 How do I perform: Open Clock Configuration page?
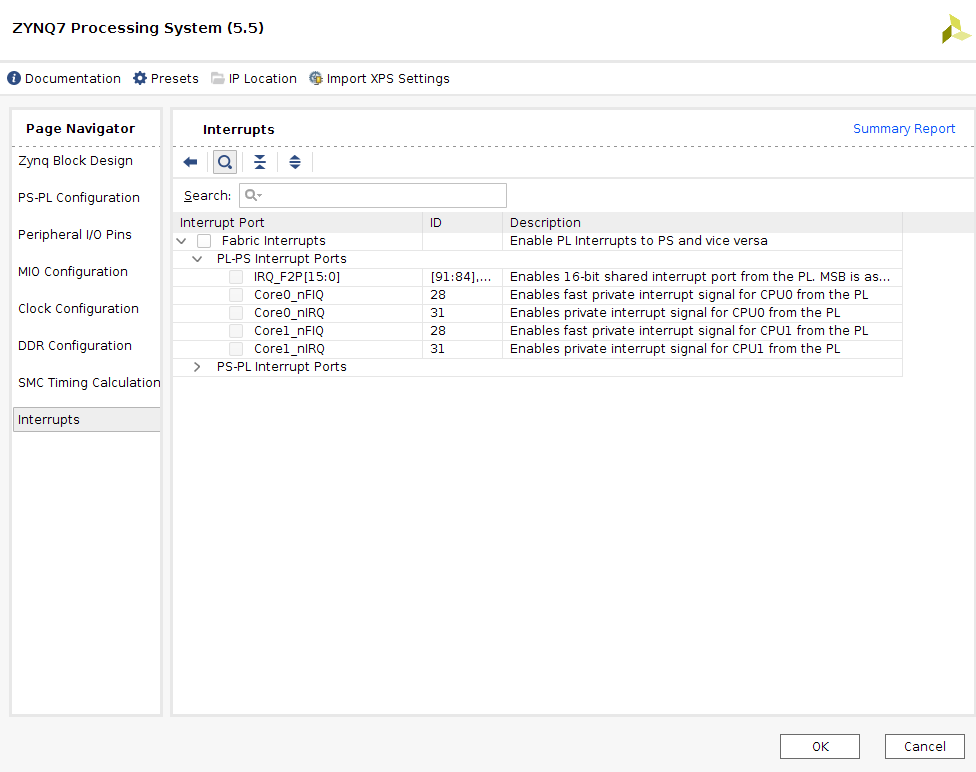pos(78,309)
